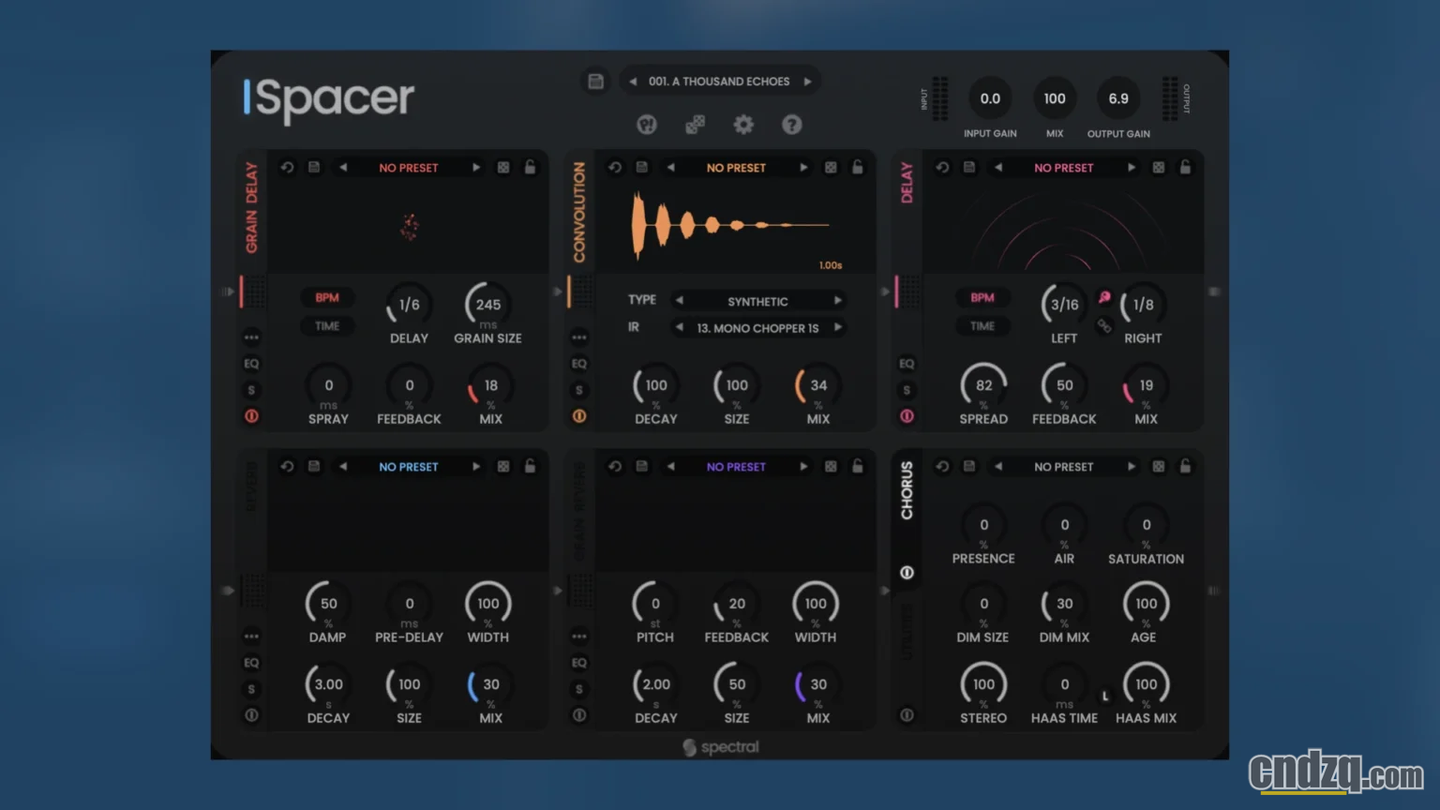Open Delay module EQ

coord(906,363)
